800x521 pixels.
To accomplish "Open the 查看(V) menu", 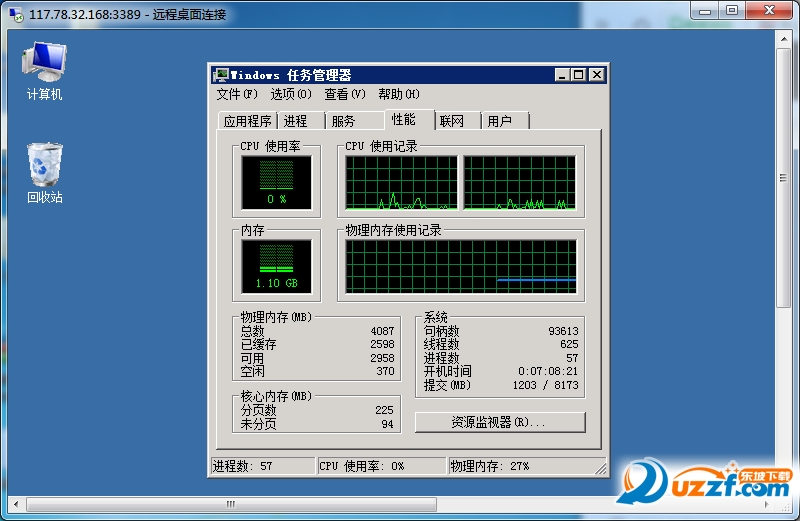I will 345,94.
